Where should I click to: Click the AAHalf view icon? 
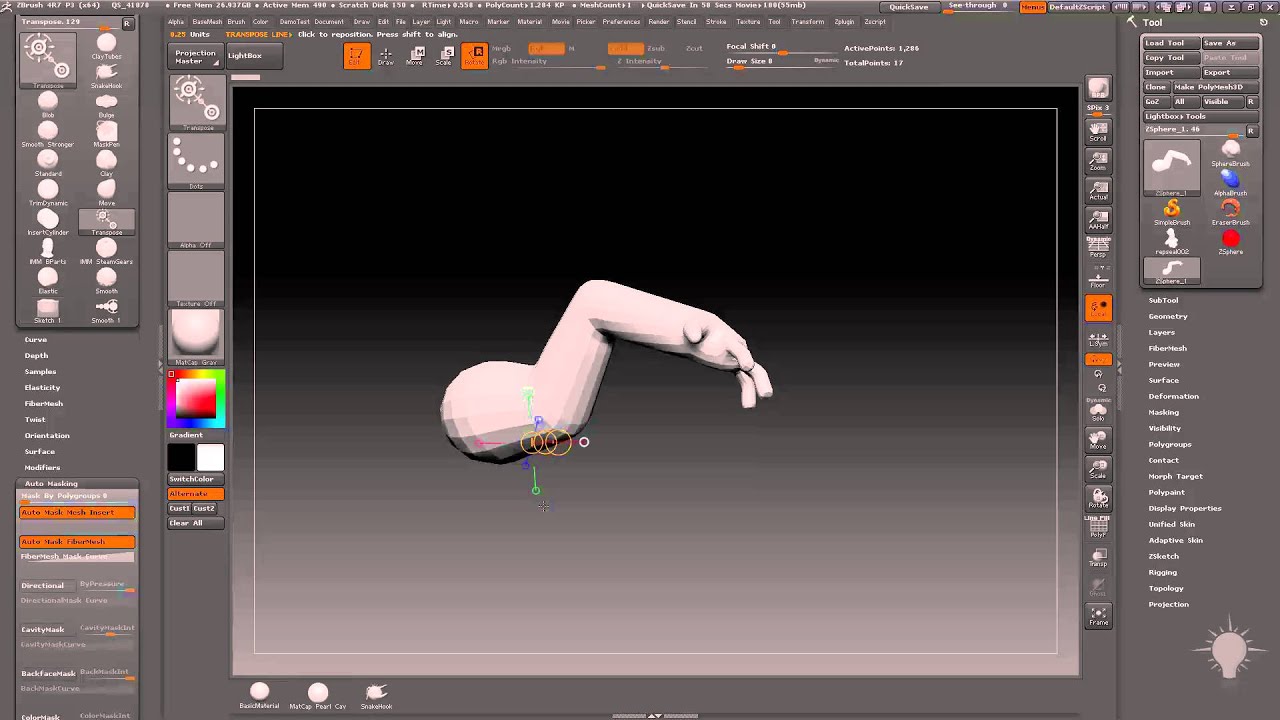[1098, 219]
